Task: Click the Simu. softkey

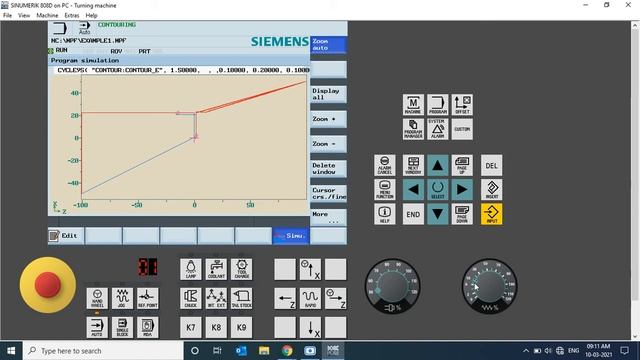Action: click(x=291, y=236)
